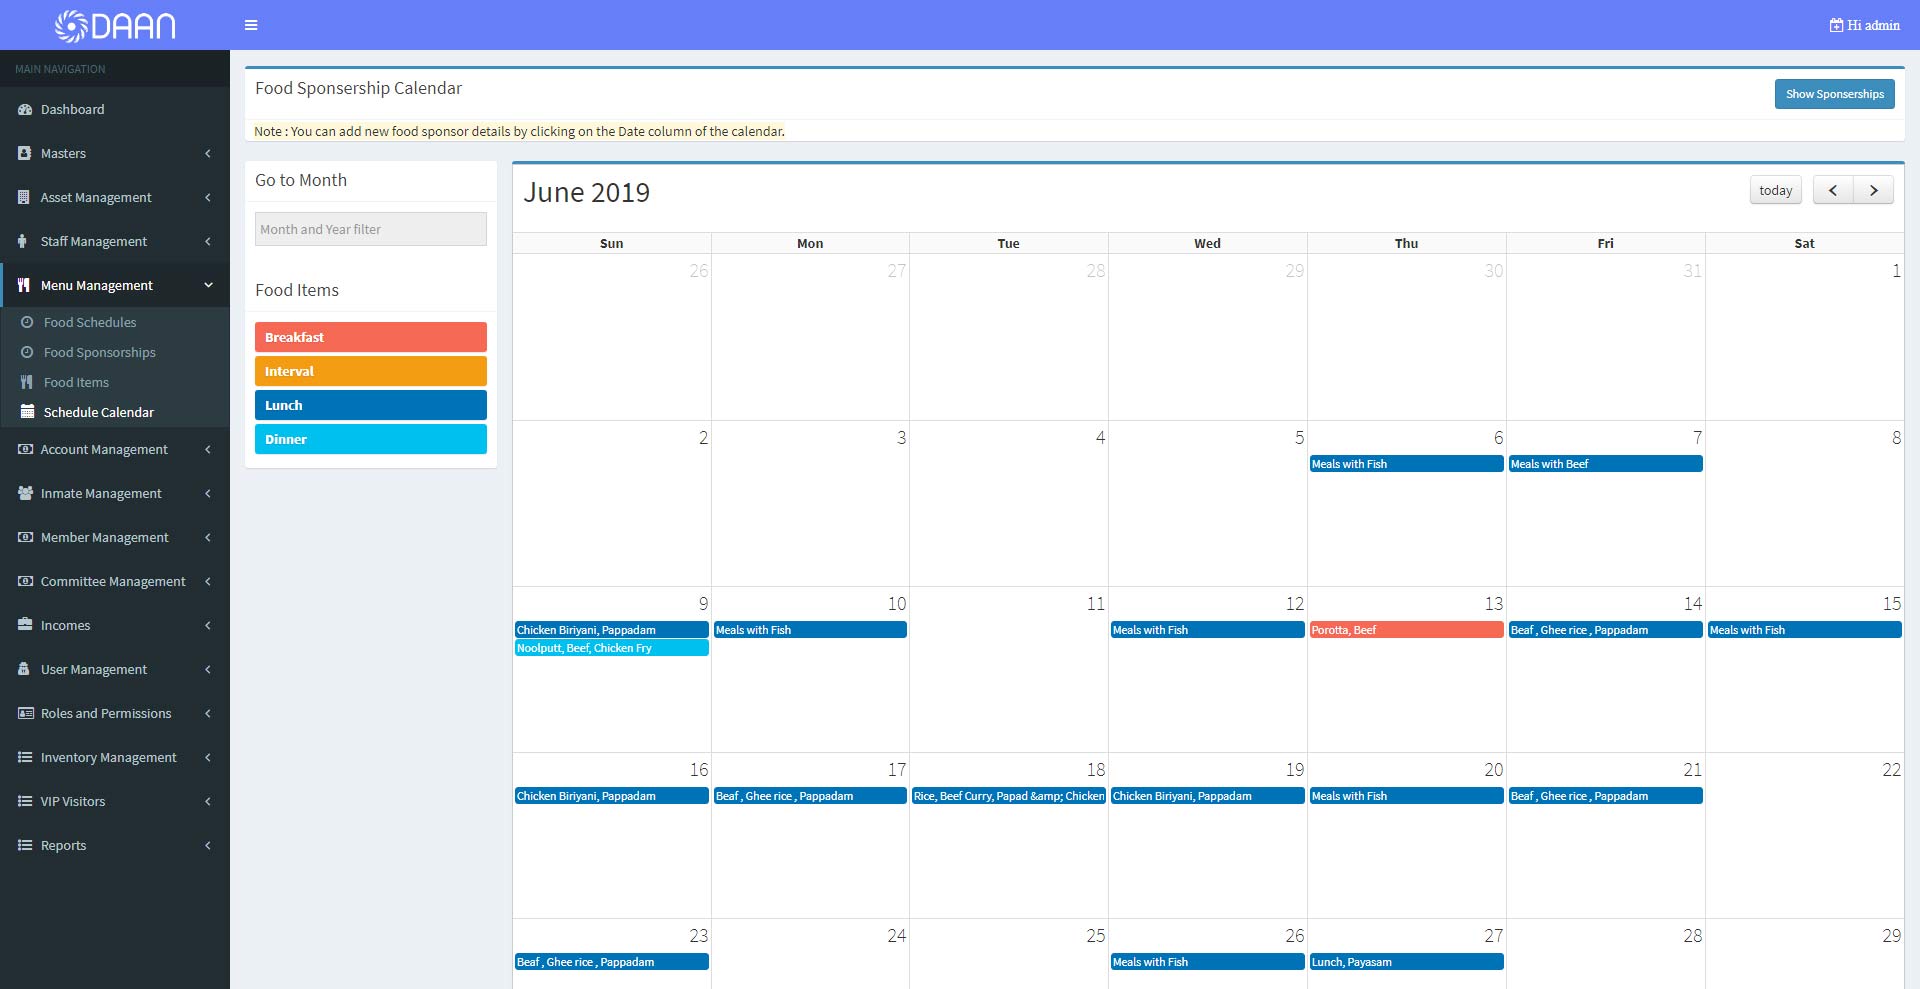
Task: Click the Food Sponsorships clock icon
Action: (27, 352)
